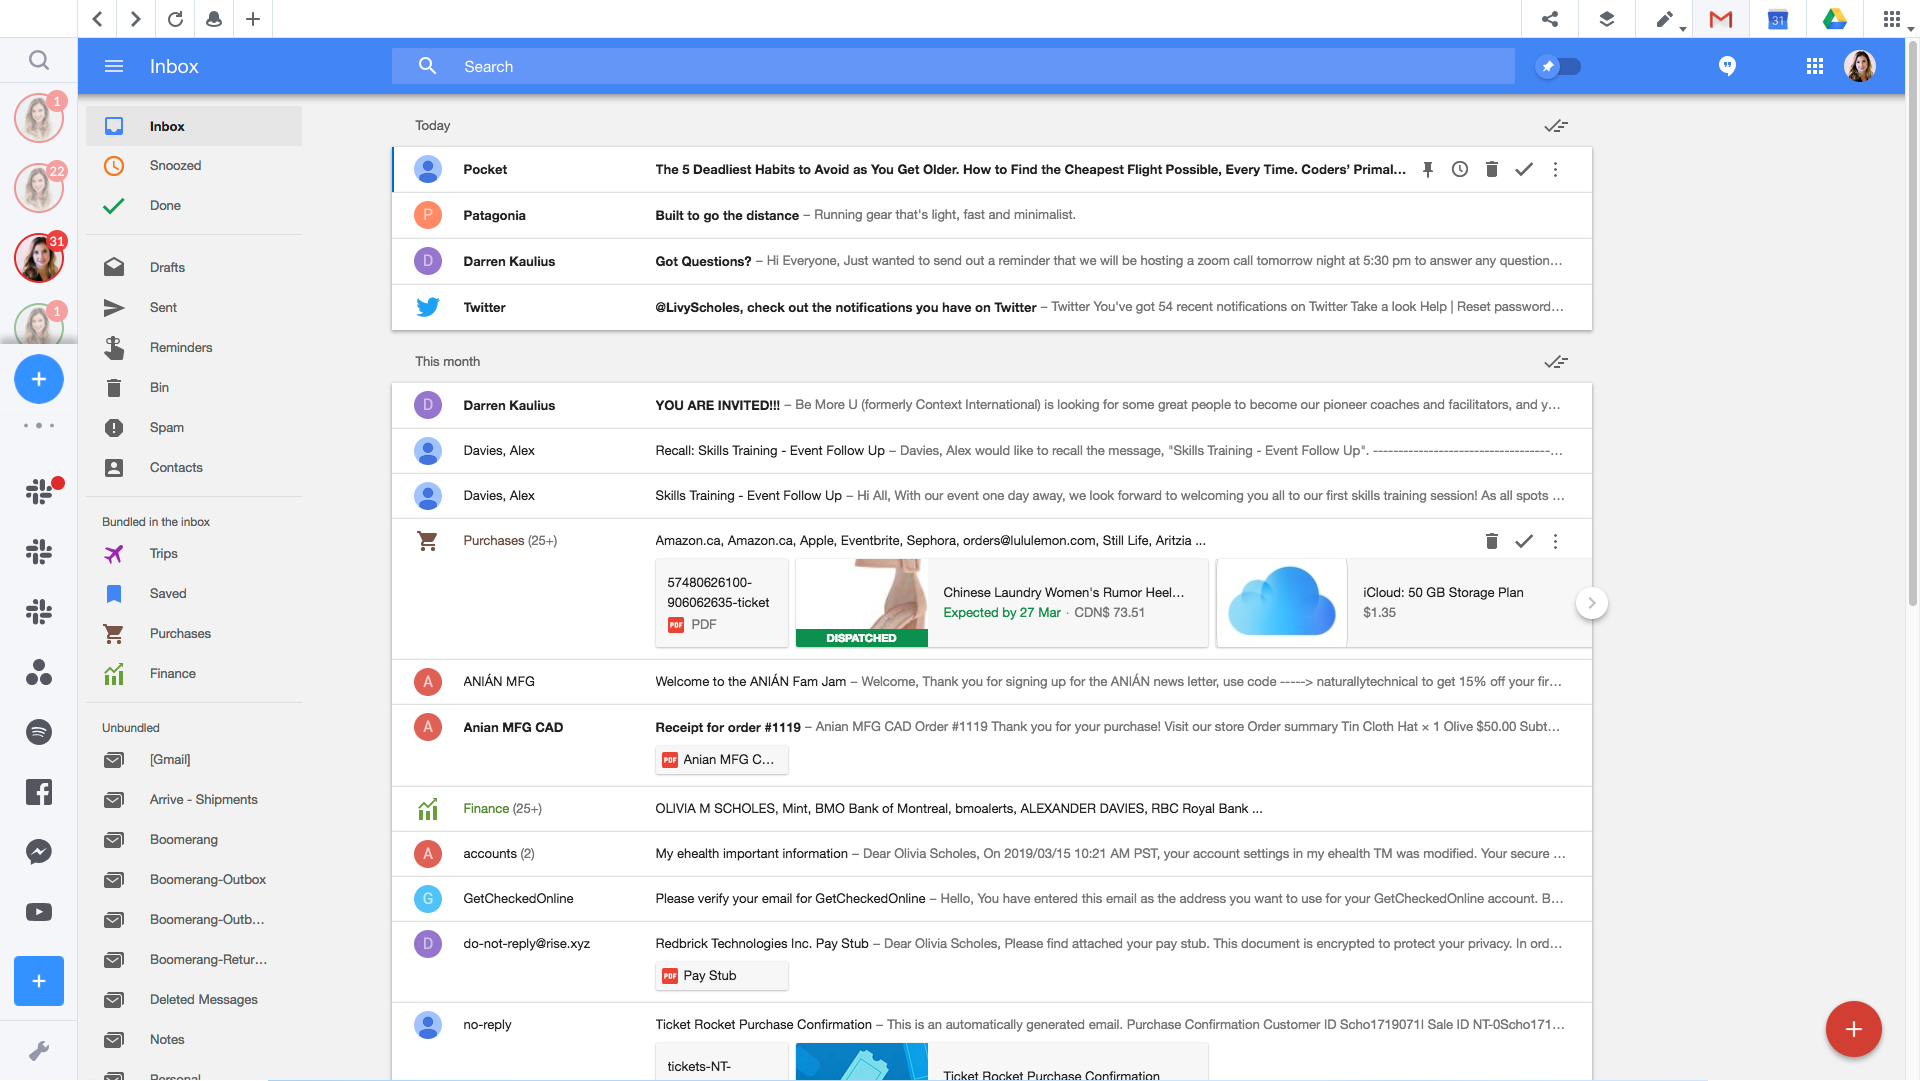This screenshot has width=1920, height=1081.
Task: Open the Reminders folder
Action: 194,347
